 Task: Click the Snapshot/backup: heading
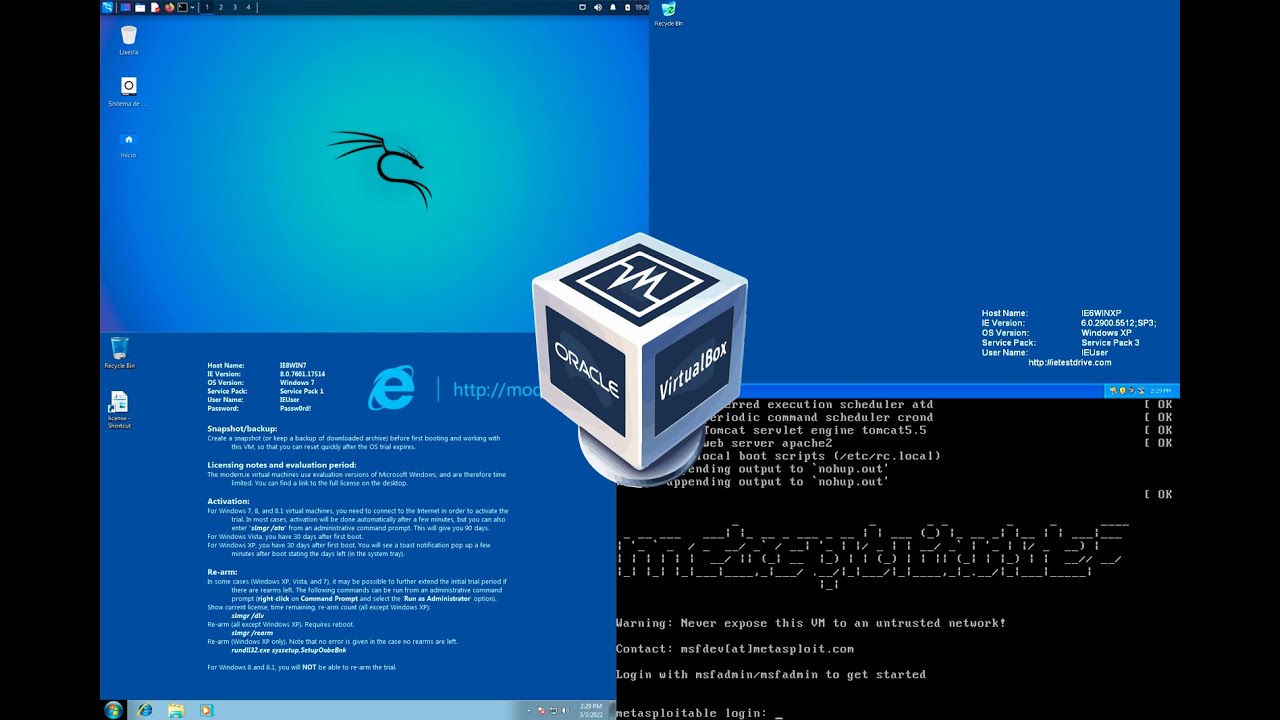pyautogui.click(x=242, y=428)
